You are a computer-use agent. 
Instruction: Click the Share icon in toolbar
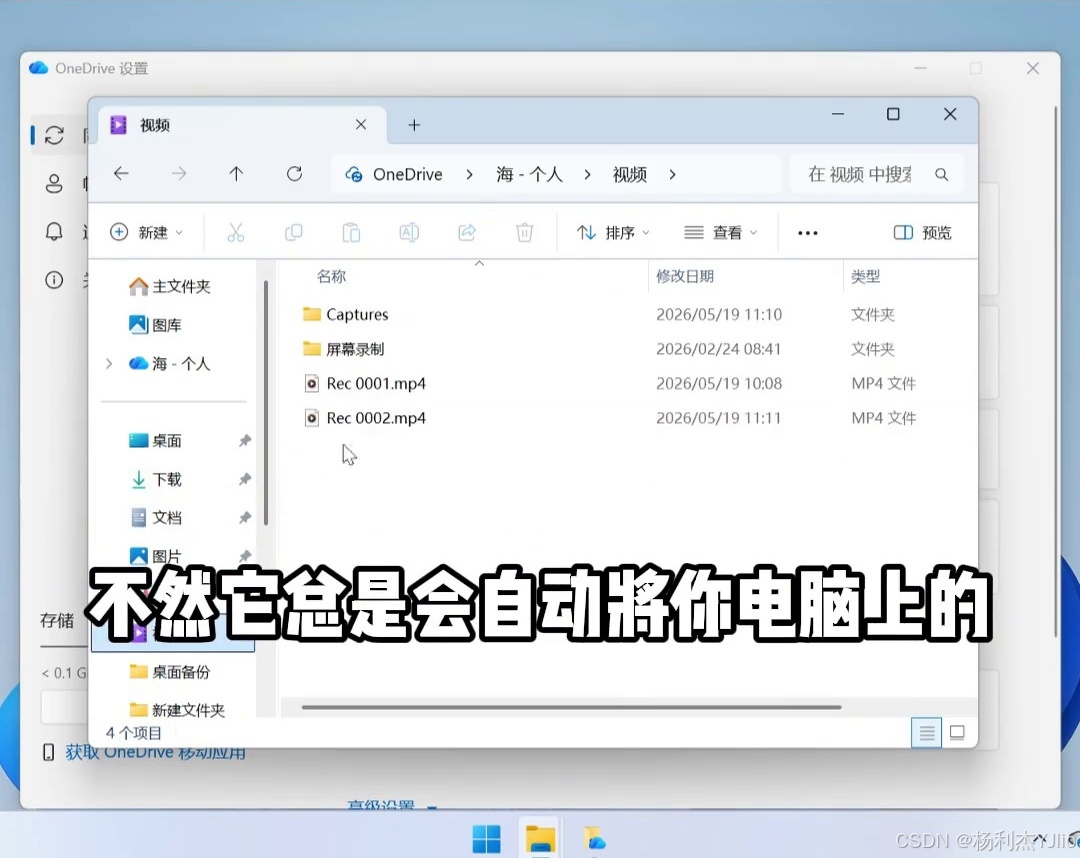[x=467, y=233]
